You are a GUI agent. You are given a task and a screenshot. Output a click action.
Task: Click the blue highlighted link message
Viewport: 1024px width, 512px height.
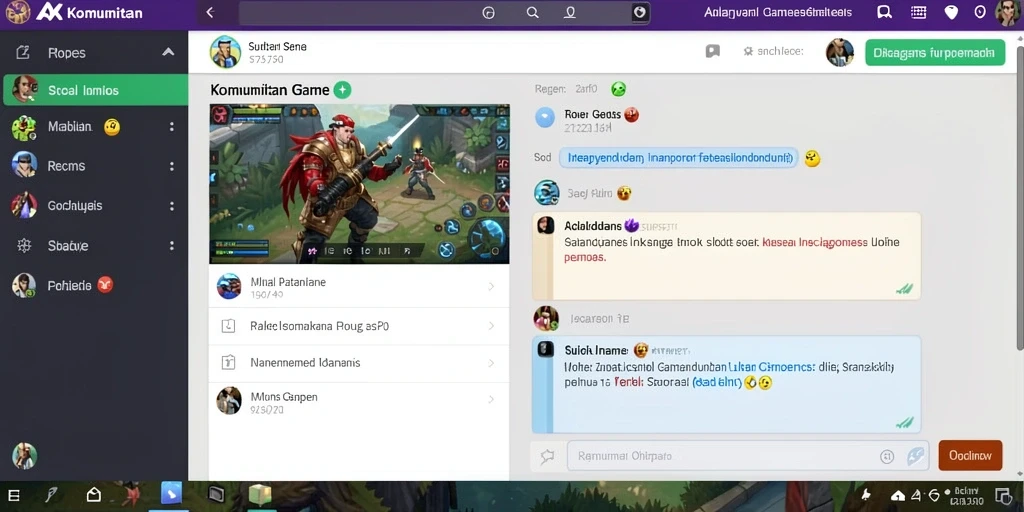click(x=679, y=157)
